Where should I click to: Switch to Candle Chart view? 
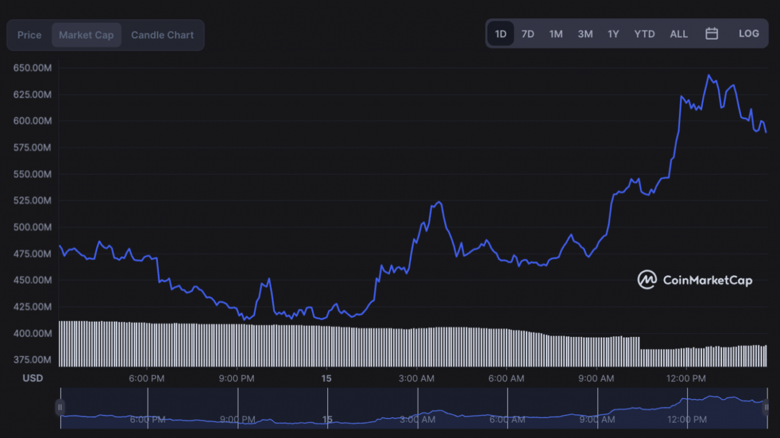(162, 35)
